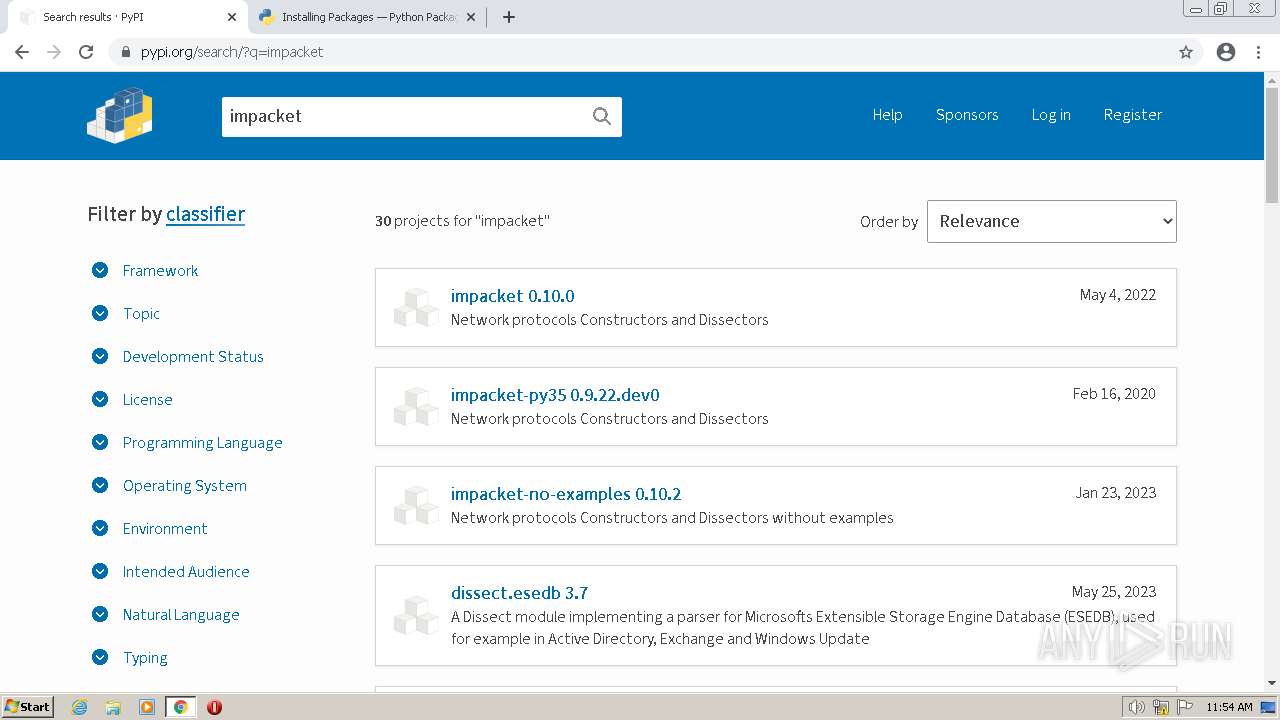Open the media player taskbar icon
This screenshot has height=720, width=1280.
point(147,707)
